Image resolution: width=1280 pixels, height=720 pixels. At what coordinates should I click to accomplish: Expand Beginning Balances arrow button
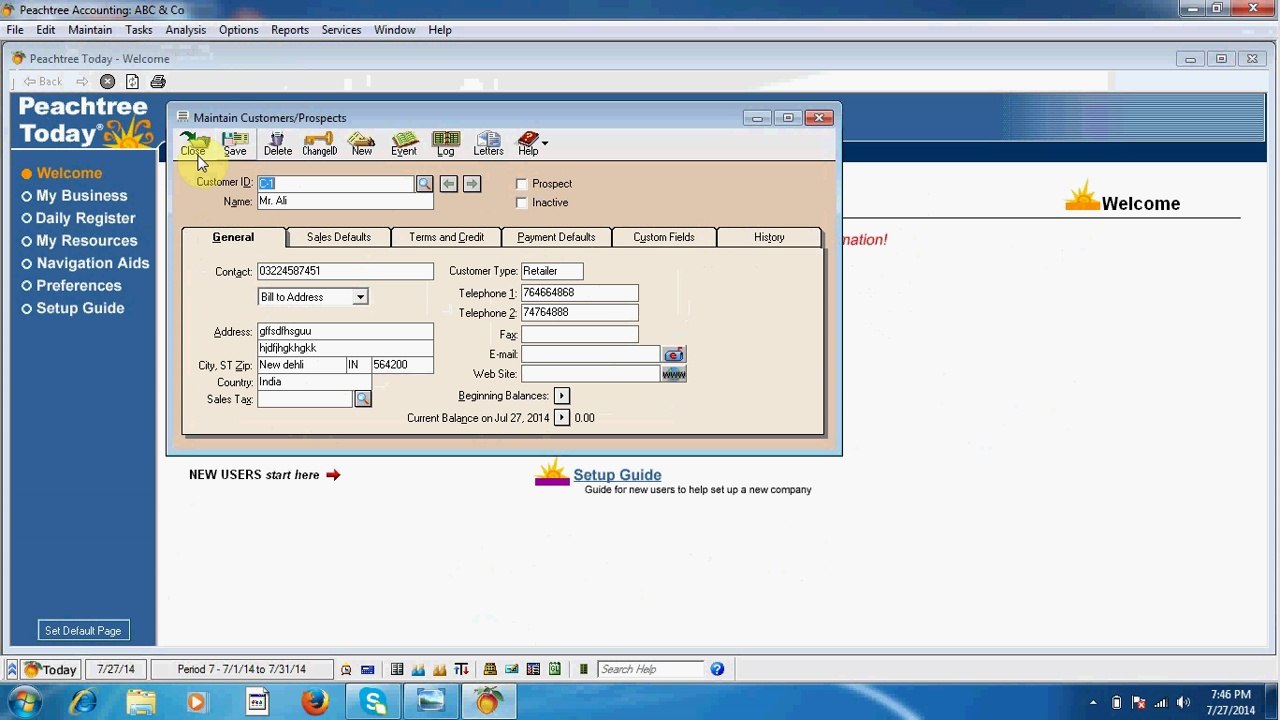561,396
